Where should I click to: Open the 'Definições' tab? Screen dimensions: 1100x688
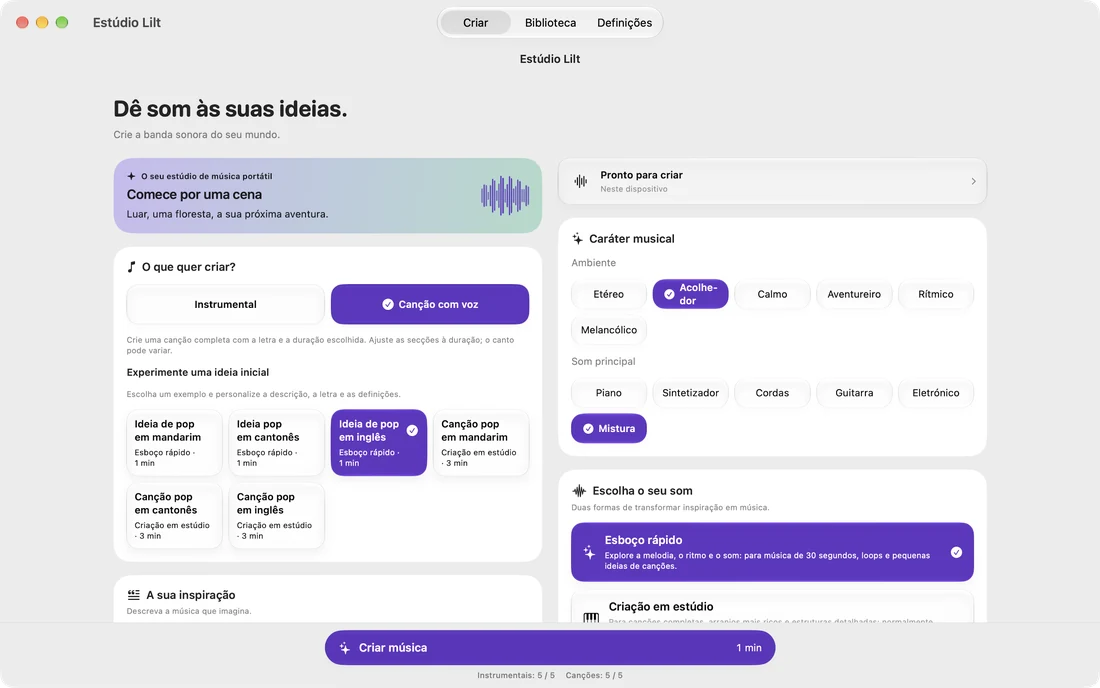(624, 22)
